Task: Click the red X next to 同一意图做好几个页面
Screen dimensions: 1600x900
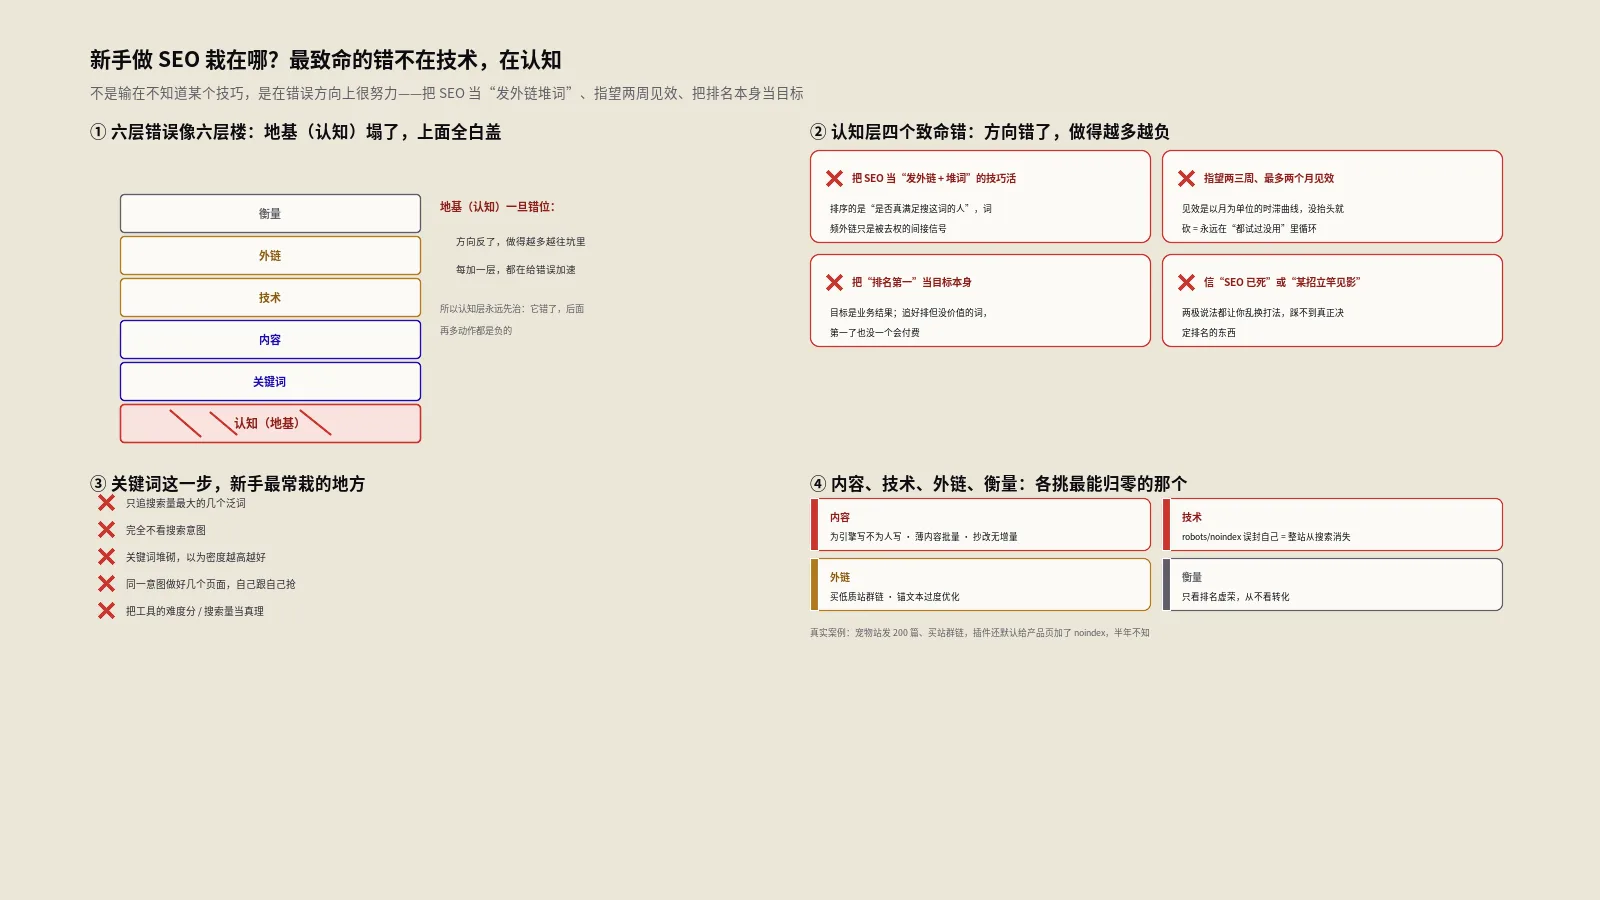Action: [x=106, y=584]
